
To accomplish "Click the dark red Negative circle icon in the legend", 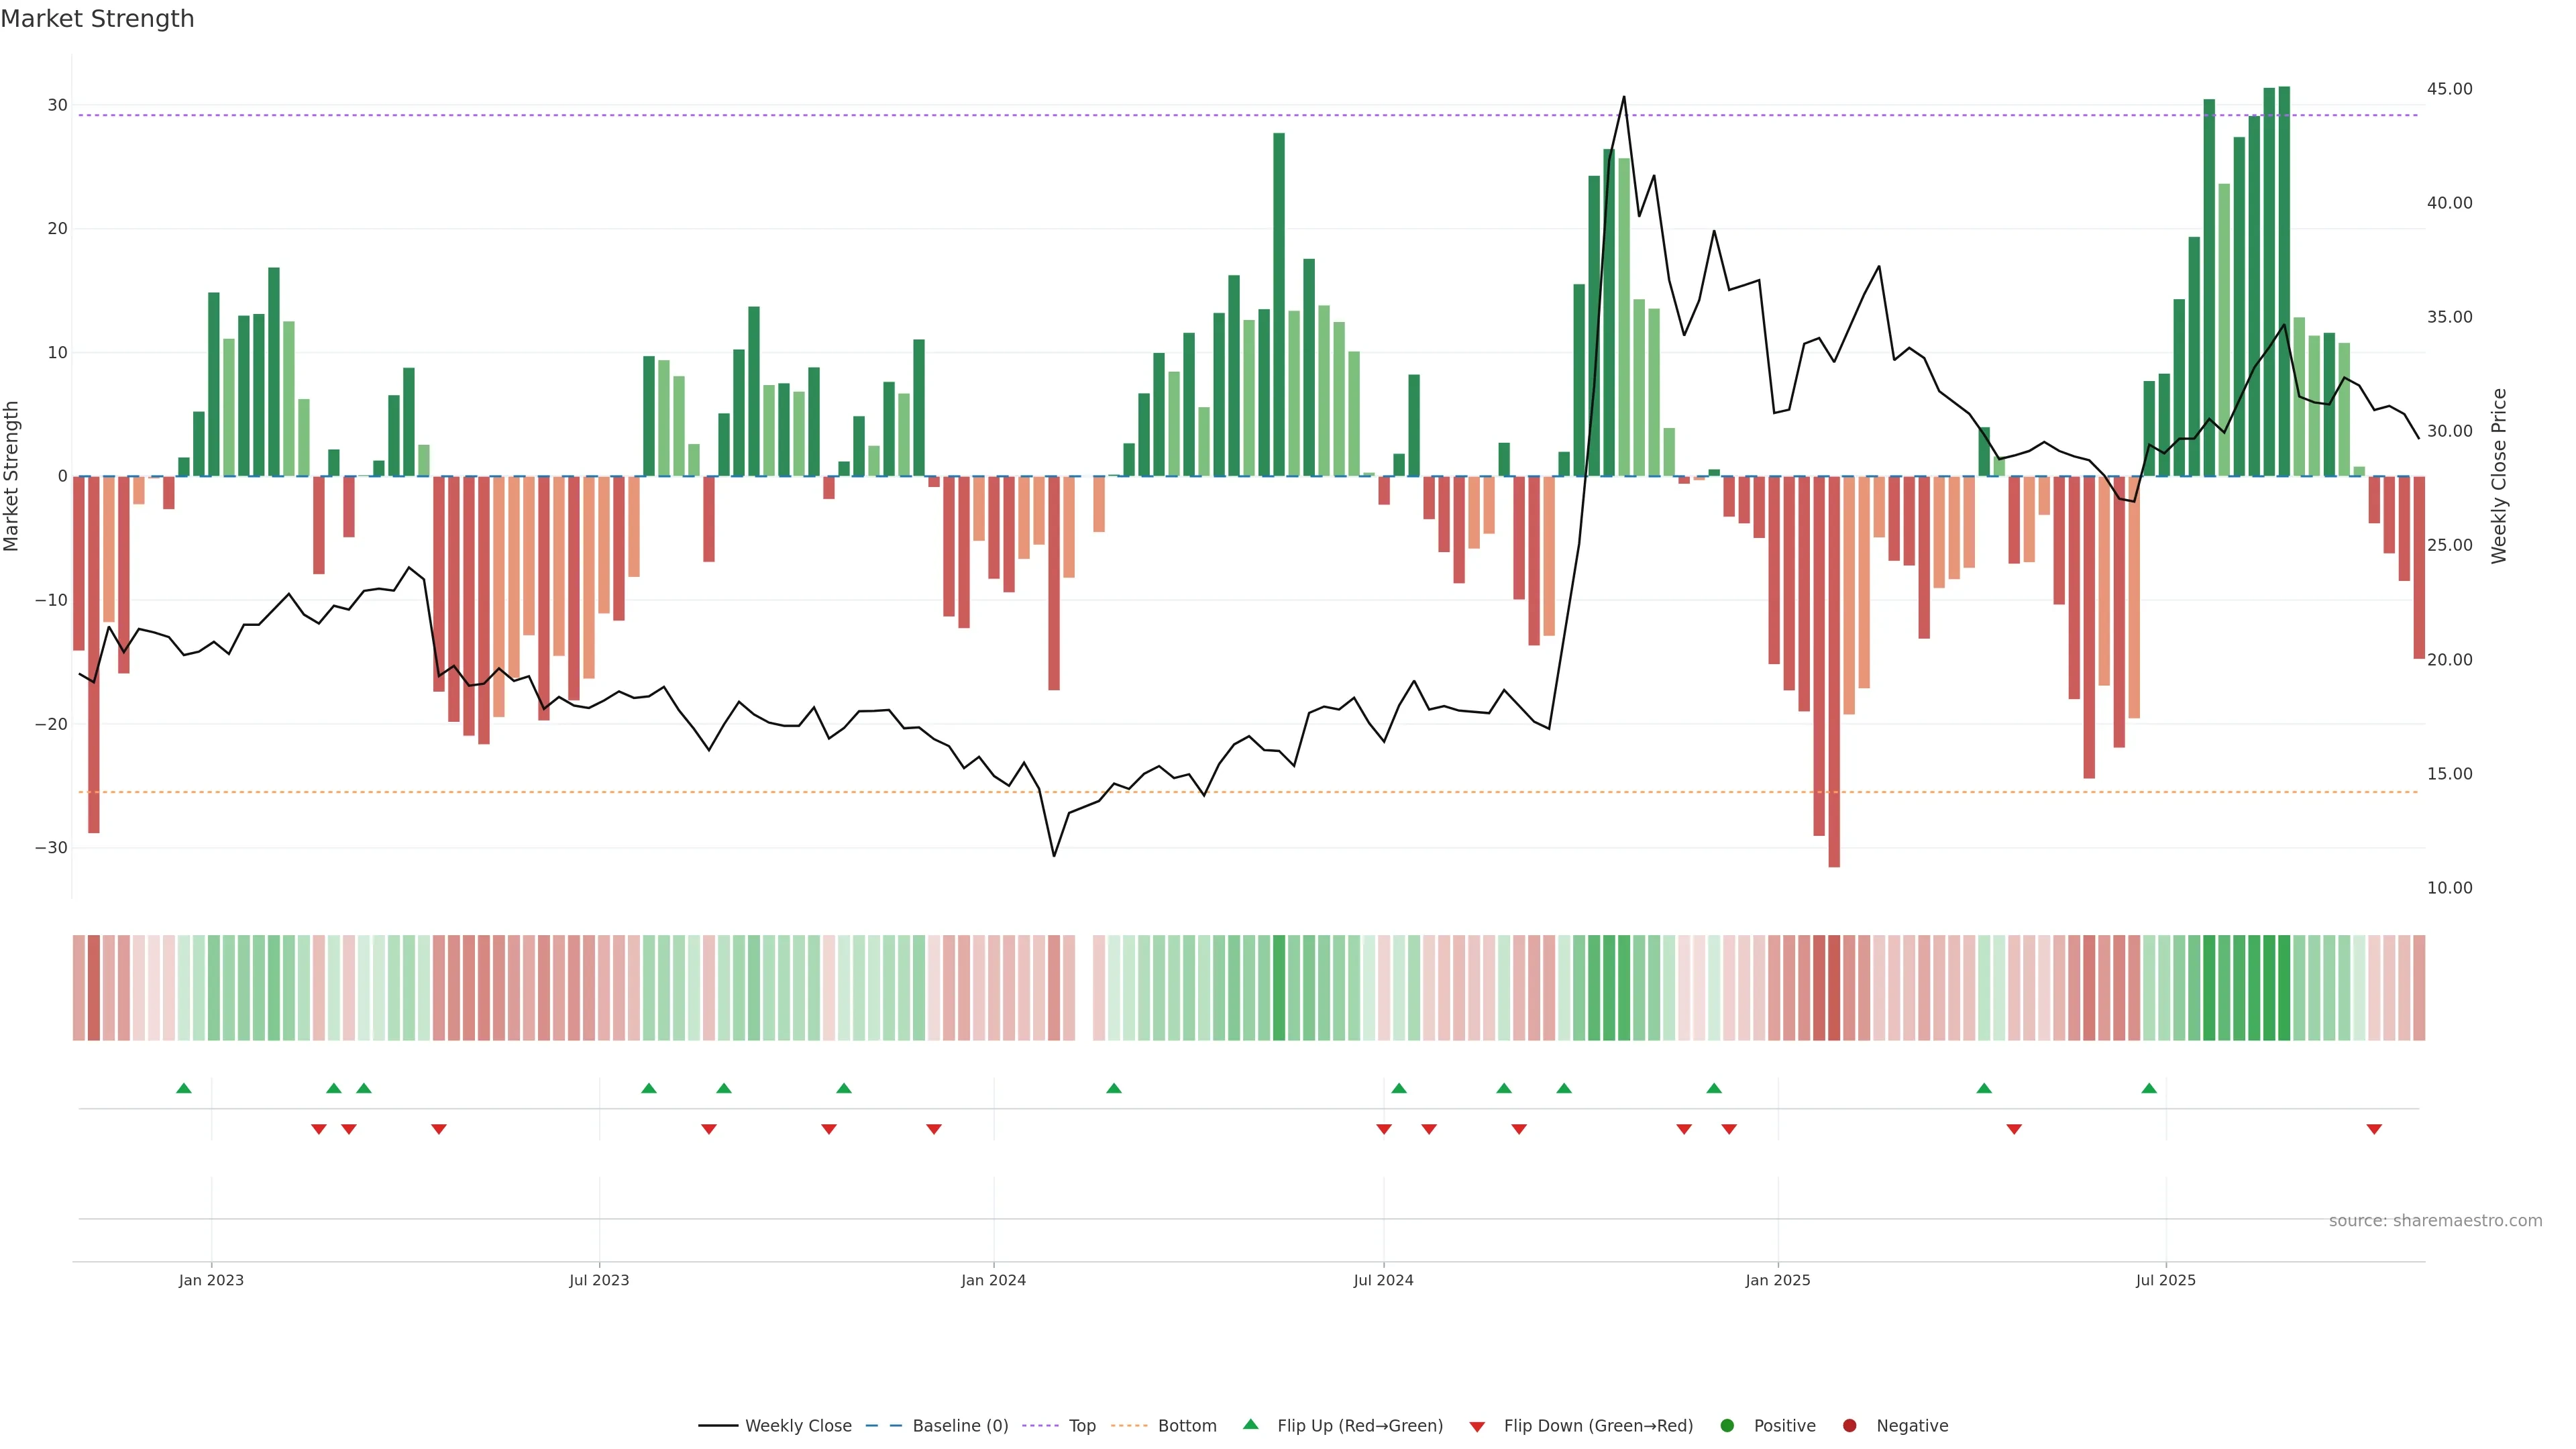I will 1849,1426.
